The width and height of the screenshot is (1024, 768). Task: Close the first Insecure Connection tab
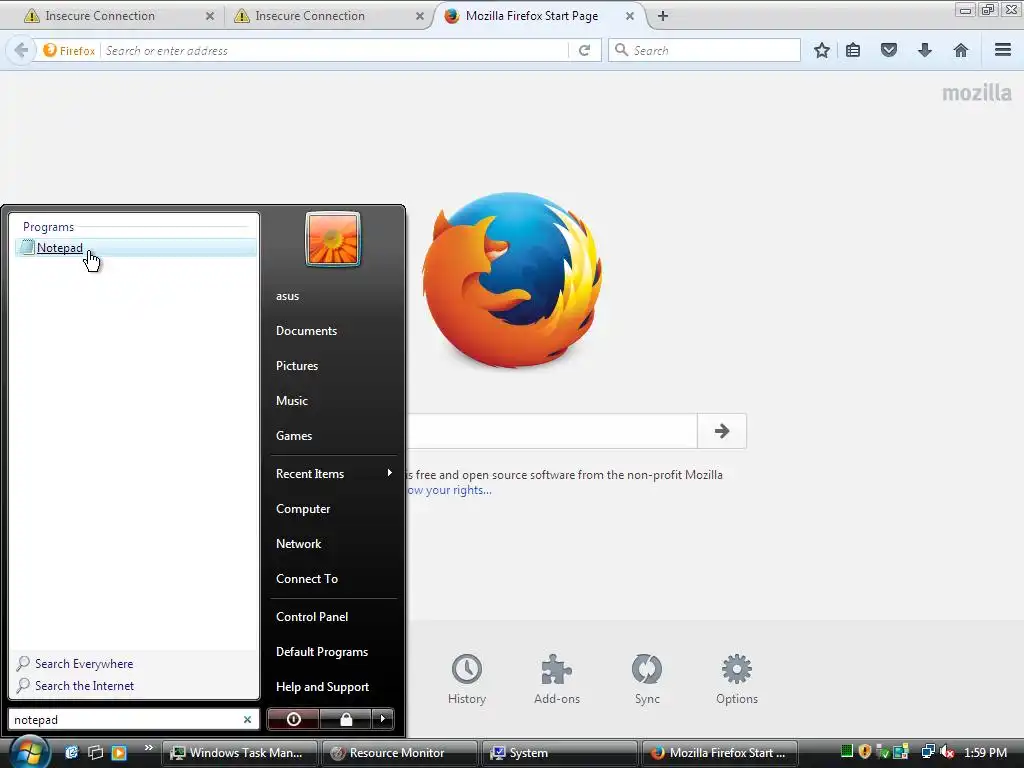point(210,16)
